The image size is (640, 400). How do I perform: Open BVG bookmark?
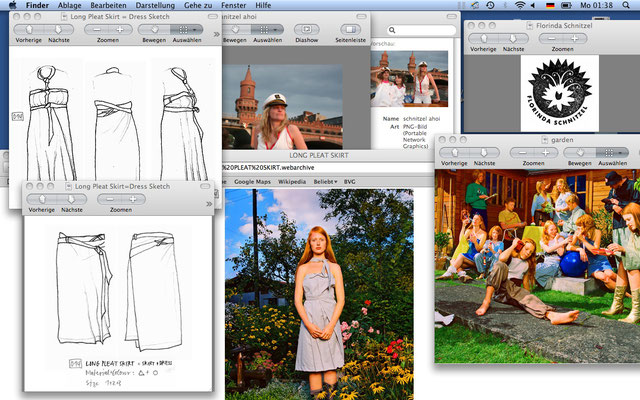[x=349, y=182]
